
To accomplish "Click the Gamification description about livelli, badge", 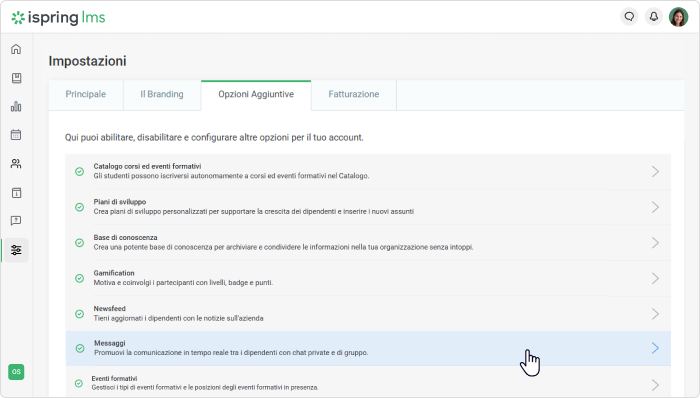I will point(183,283).
